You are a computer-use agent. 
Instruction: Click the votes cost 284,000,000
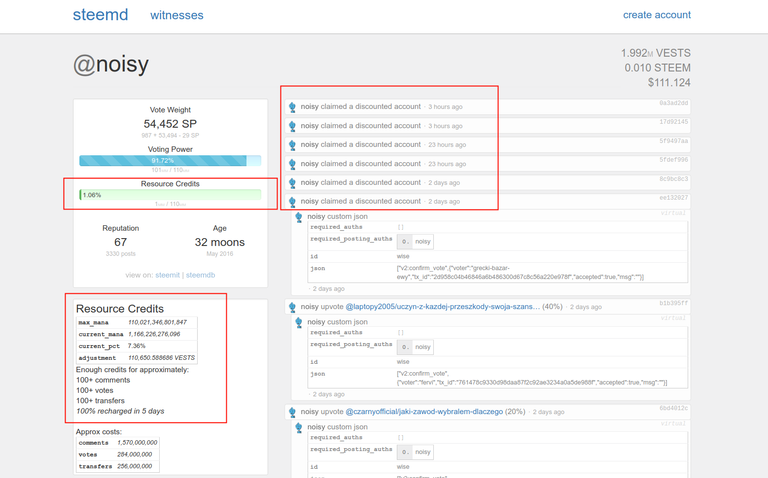(x=135, y=454)
